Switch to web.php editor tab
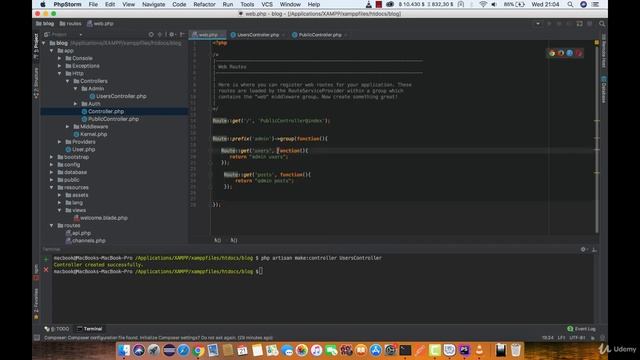Image resolution: width=640 pixels, height=360 pixels. click(x=207, y=35)
